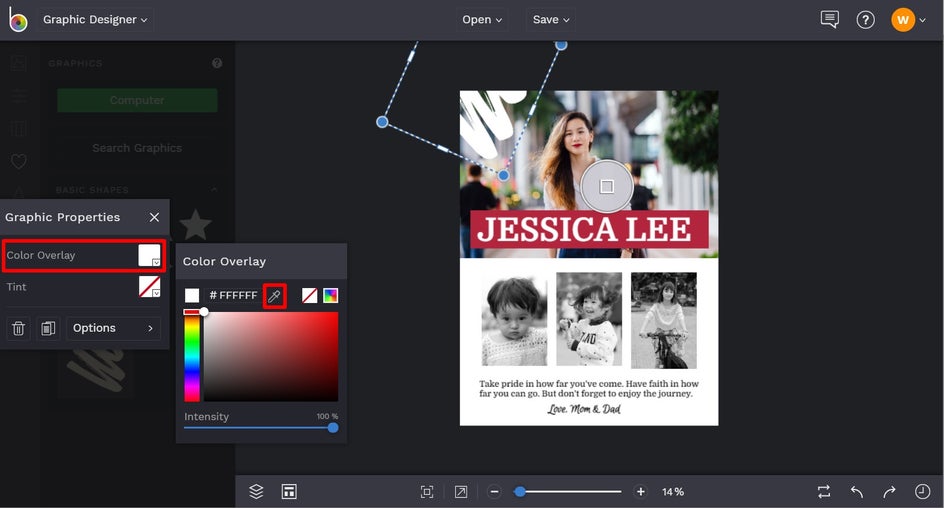944x508 pixels.
Task: Click the redo arrow icon
Action: point(889,491)
